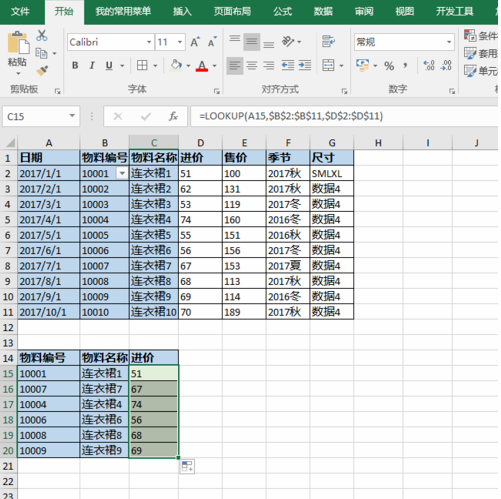Select column D header
This screenshot has width=501, height=499.
[200, 143]
